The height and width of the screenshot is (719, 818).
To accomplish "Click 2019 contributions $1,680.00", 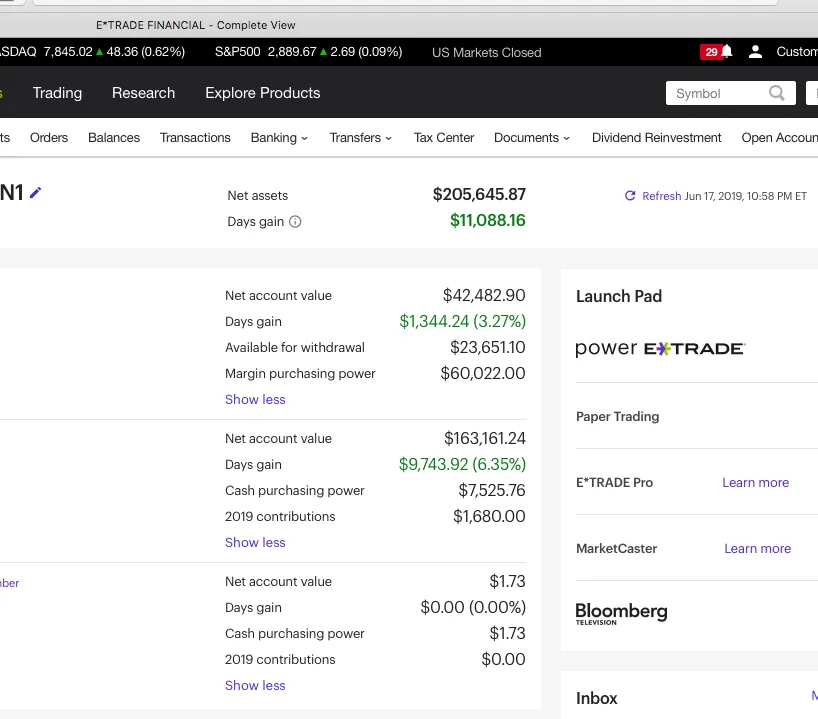I will click(489, 517).
